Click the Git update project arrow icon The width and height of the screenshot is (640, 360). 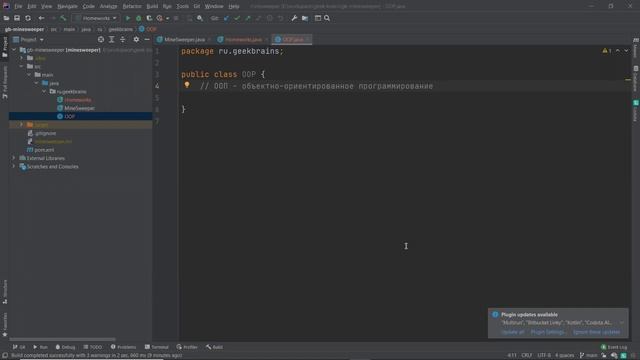point(227,18)
